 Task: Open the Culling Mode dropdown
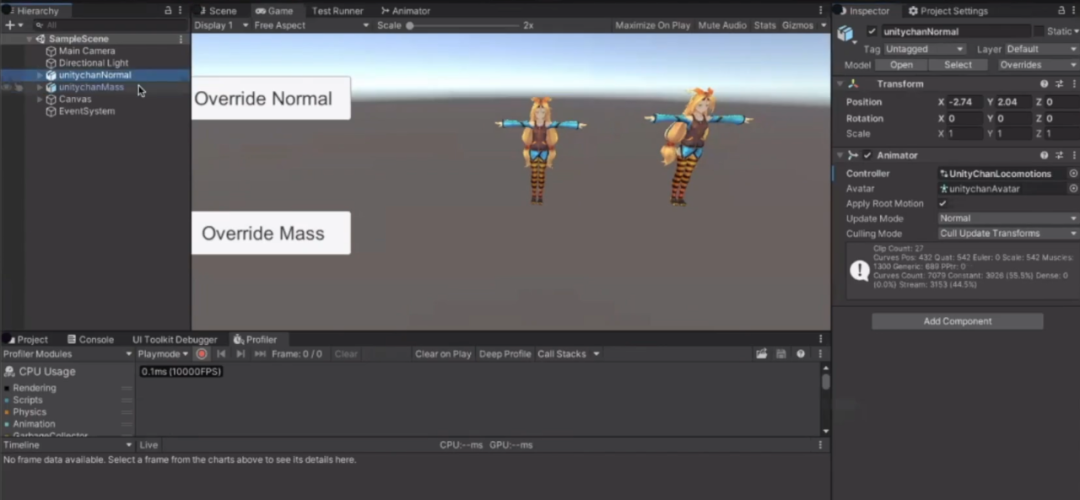pyautogui.click(x=1008, y=233)
